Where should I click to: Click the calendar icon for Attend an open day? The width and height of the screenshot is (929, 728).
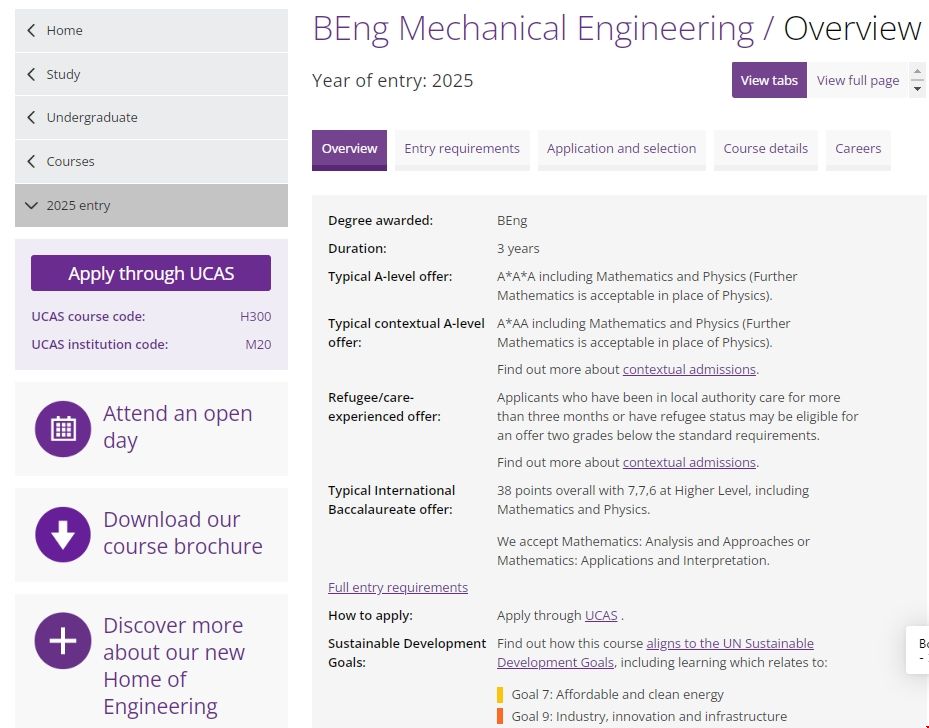pos(62,427)
